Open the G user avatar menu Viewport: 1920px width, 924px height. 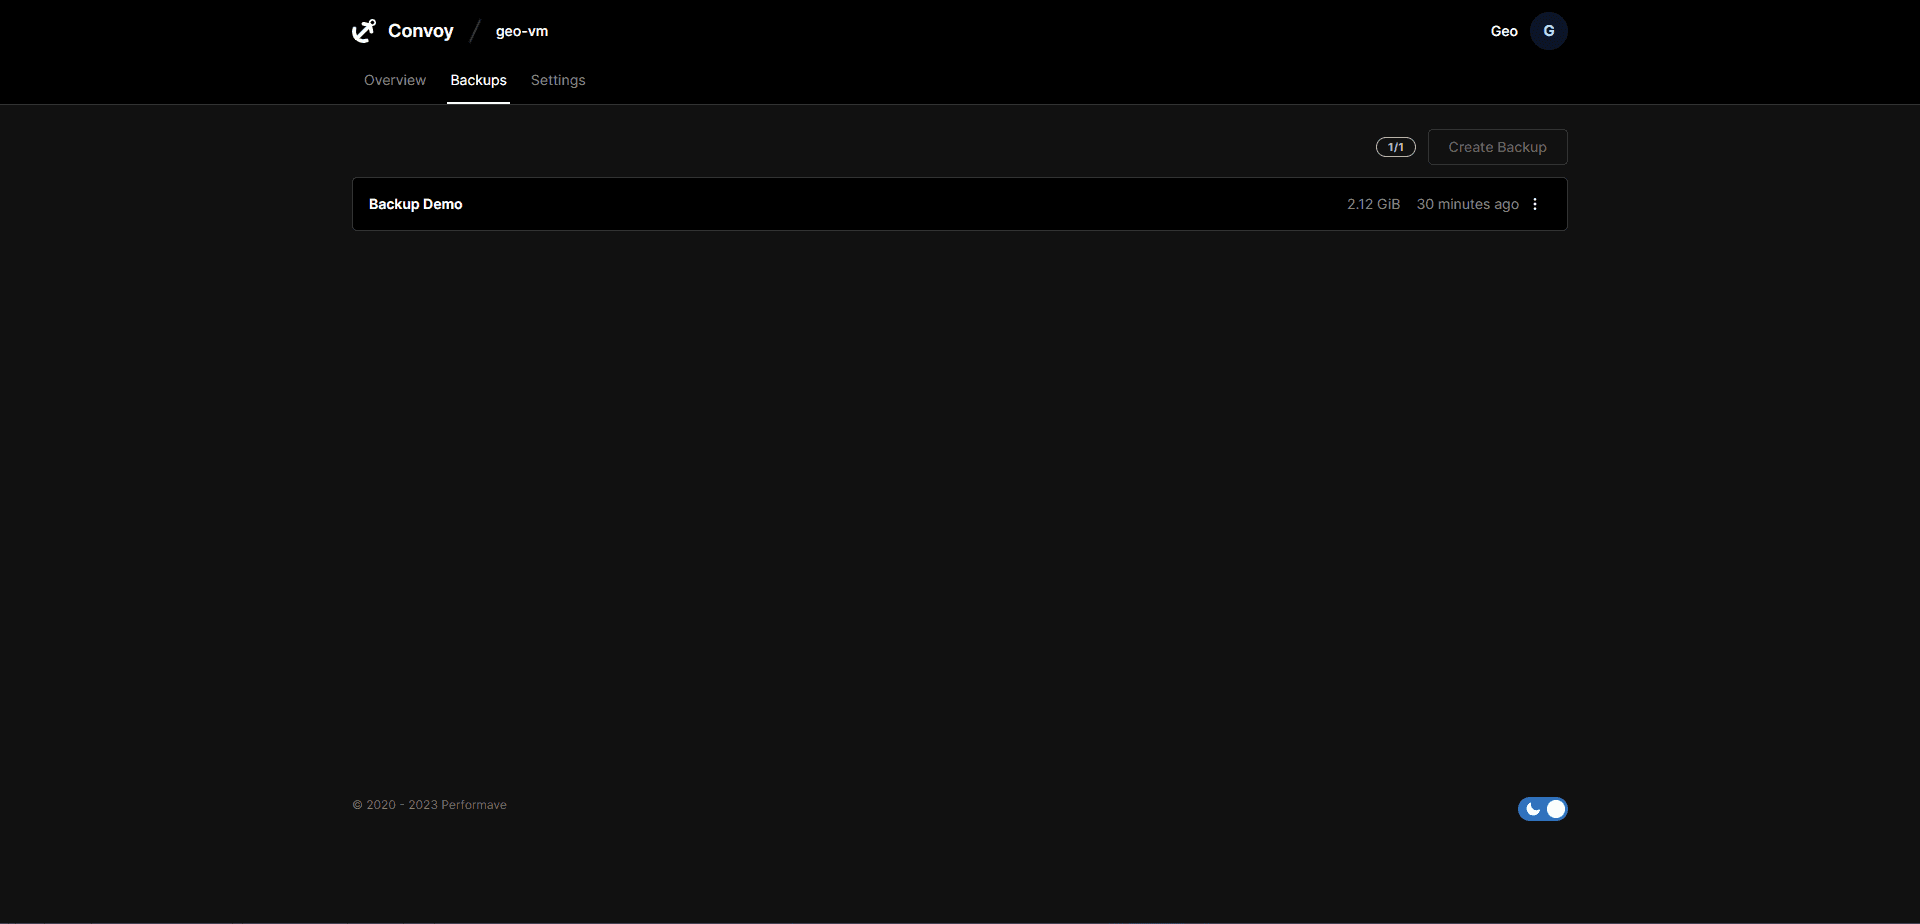[1549, 31]
